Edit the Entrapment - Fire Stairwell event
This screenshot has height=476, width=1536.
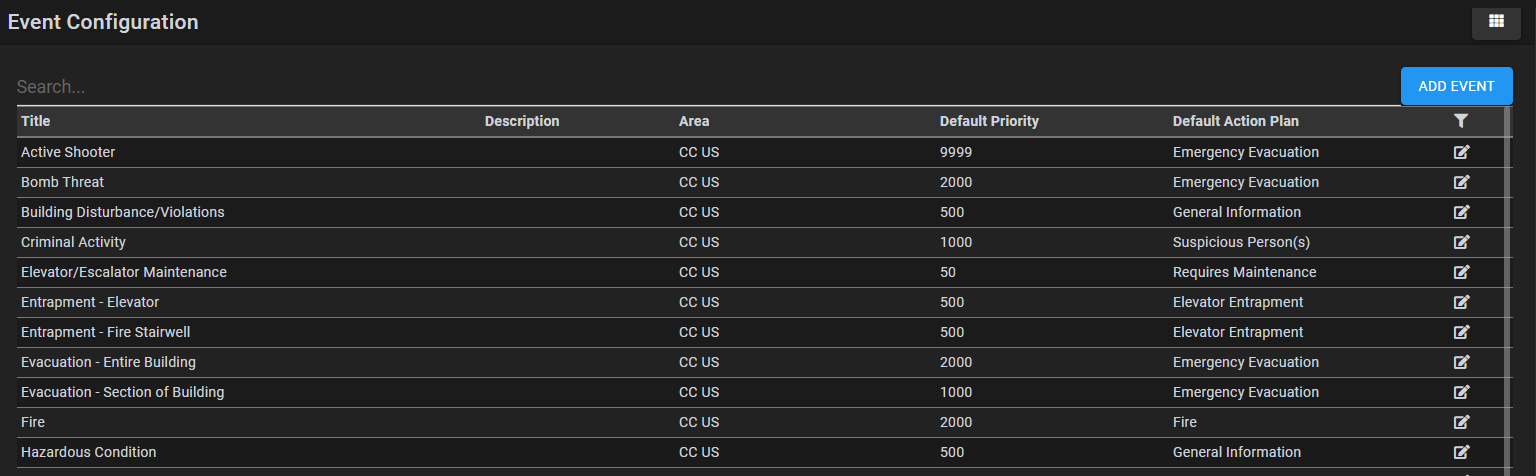pyautogui.click(x=1461, y=332)
